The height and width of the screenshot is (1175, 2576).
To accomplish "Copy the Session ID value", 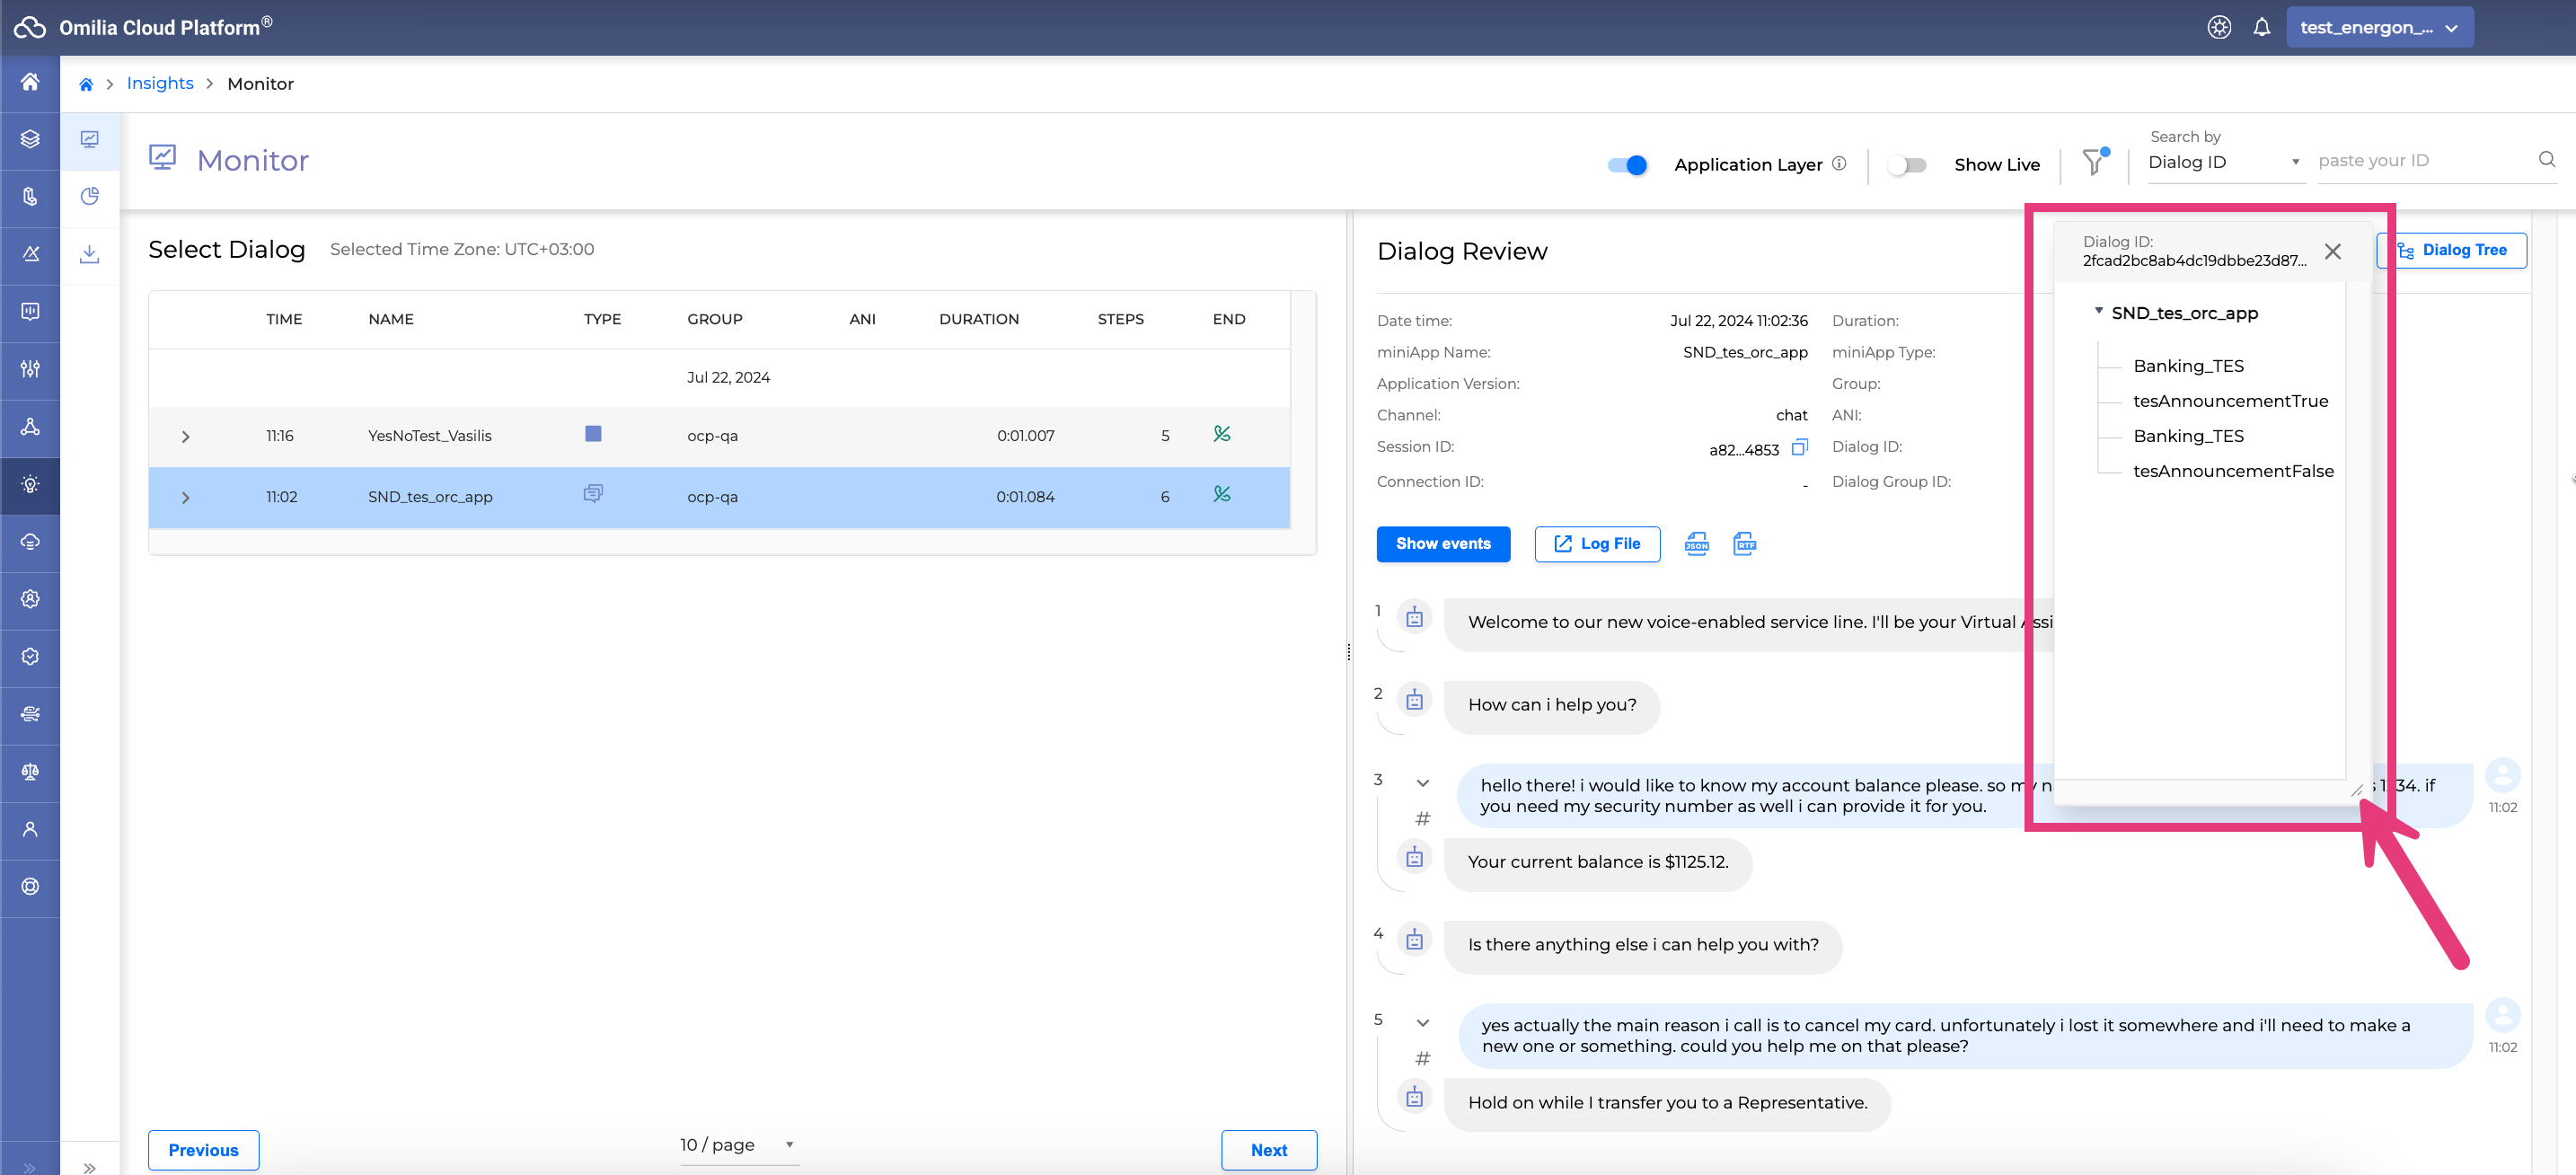I will click(1799, 448).
